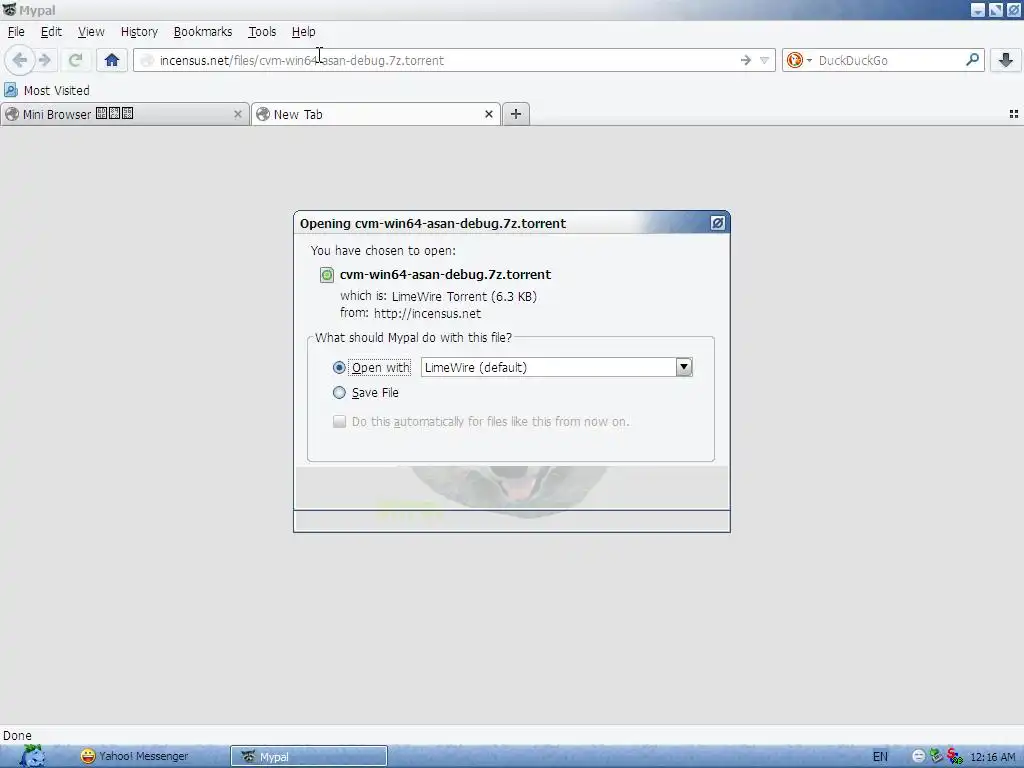Click the smiley tray icon
The image size is (1024, 768).
918,756
